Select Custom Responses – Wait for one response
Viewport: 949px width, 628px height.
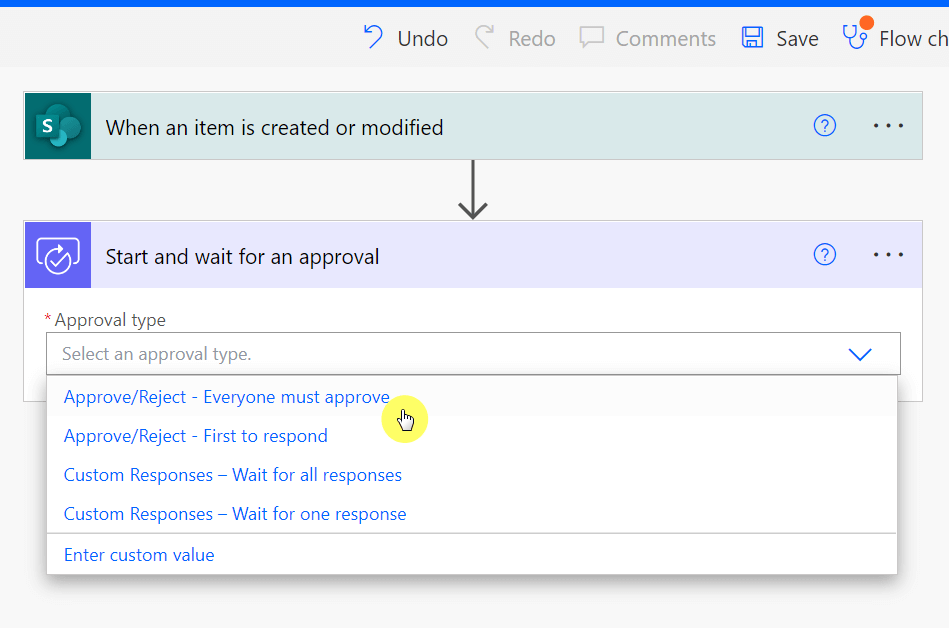click(x=471, y=514)
